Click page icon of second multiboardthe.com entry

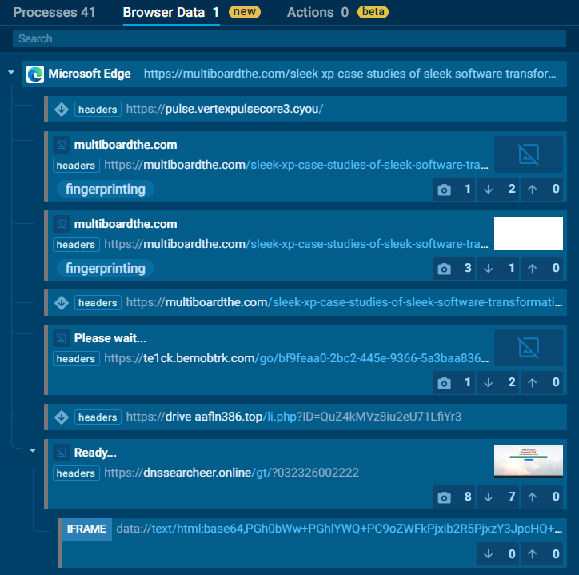(x=61, y=224)
